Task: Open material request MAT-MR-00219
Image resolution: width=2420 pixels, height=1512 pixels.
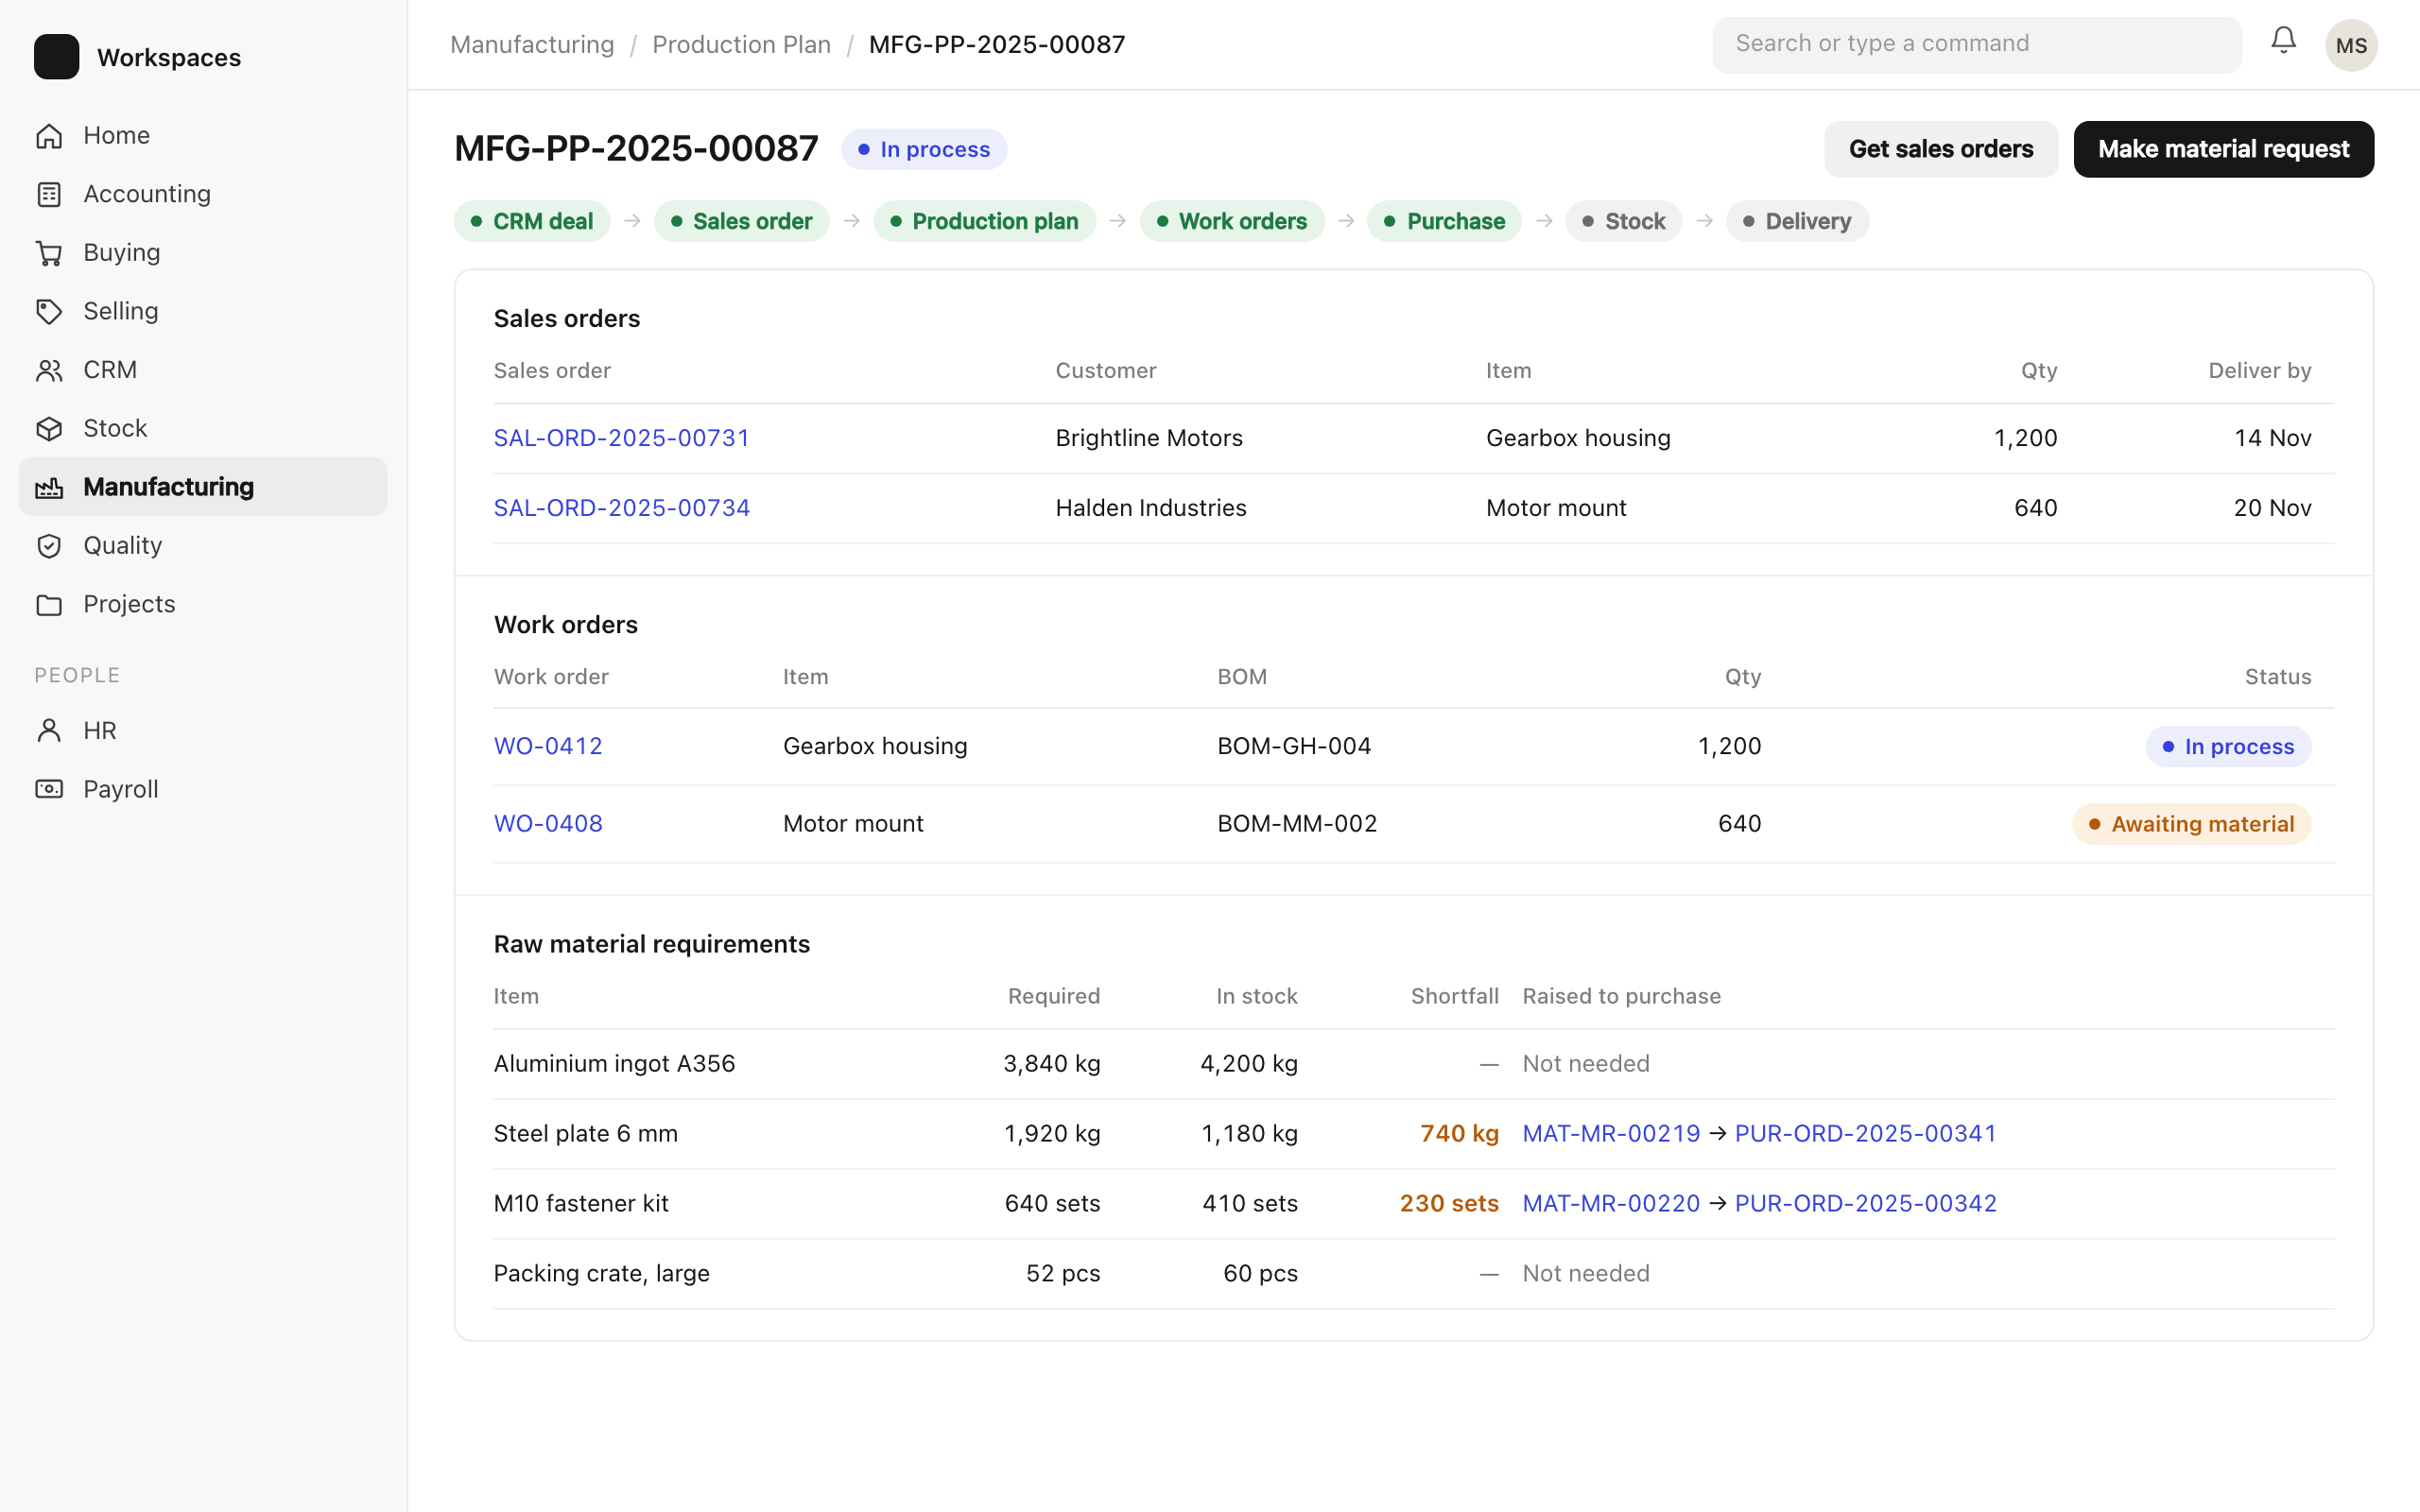Action: pyautogui.click(x=1610, y=1133)
